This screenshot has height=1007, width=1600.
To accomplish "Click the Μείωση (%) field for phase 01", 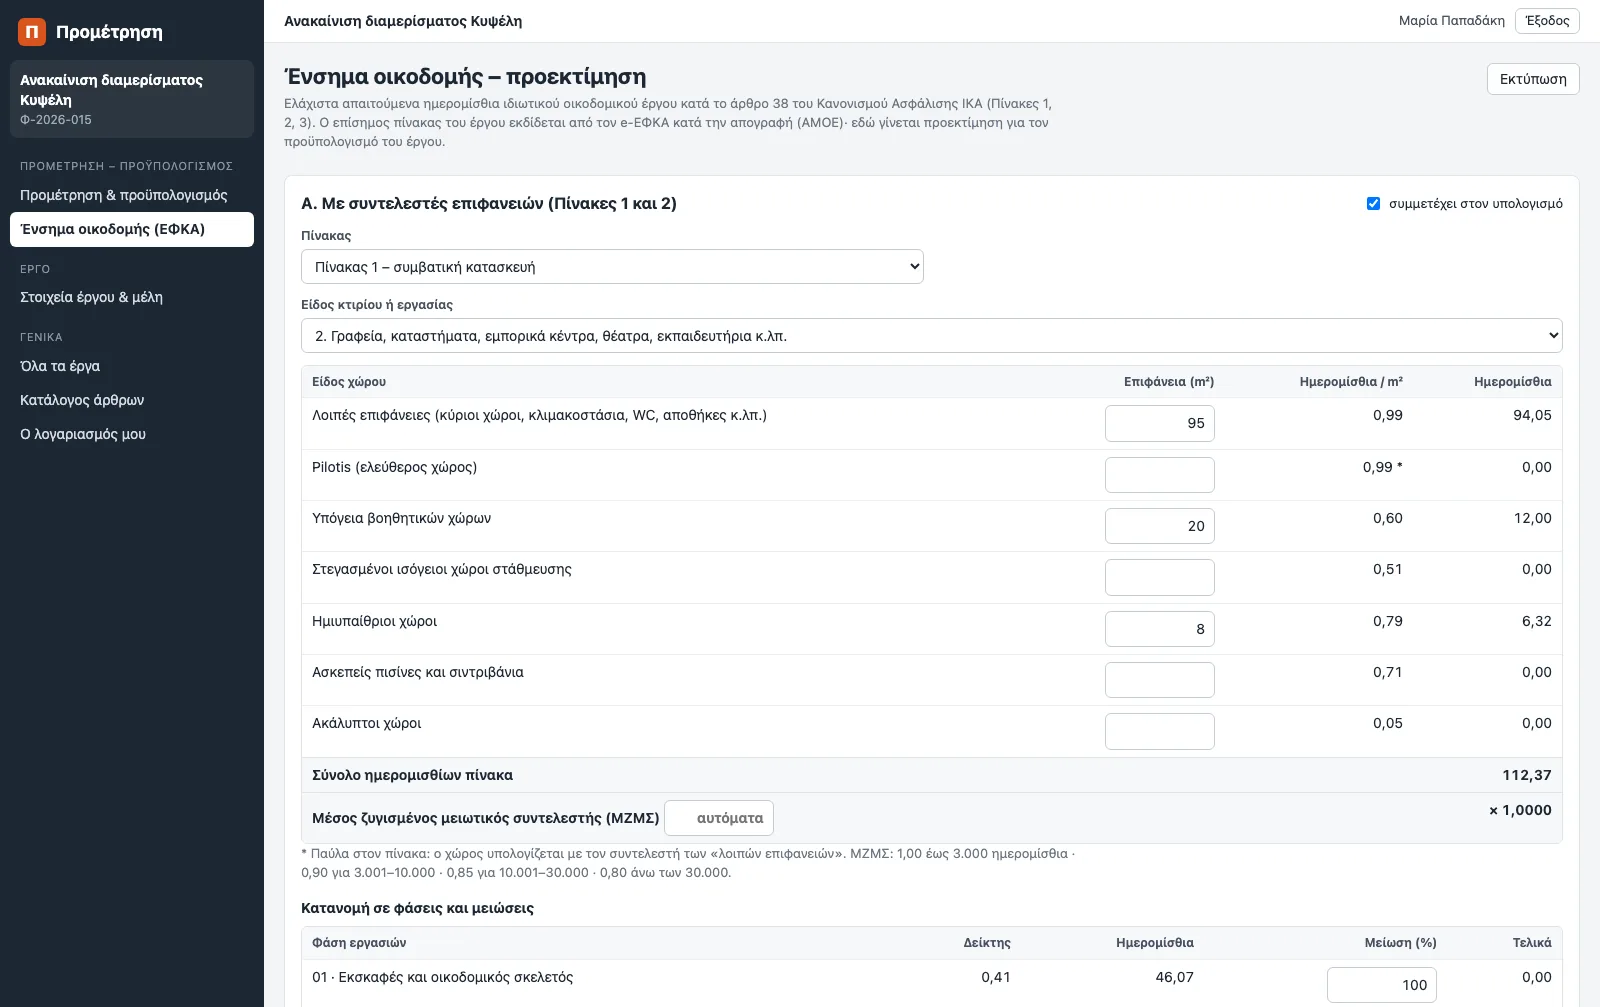I will click(x=1381, y=985).
